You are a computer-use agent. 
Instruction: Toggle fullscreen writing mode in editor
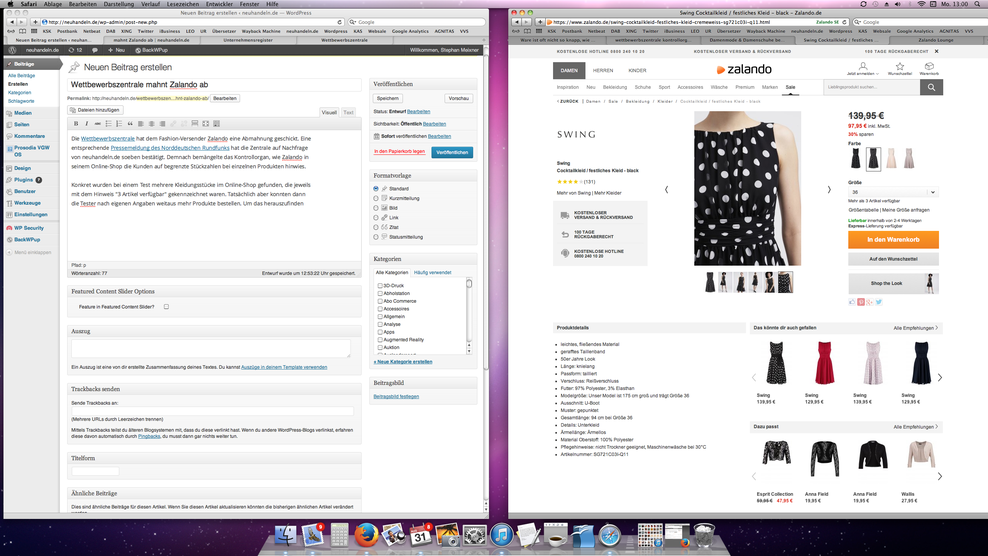coord(205,124)
